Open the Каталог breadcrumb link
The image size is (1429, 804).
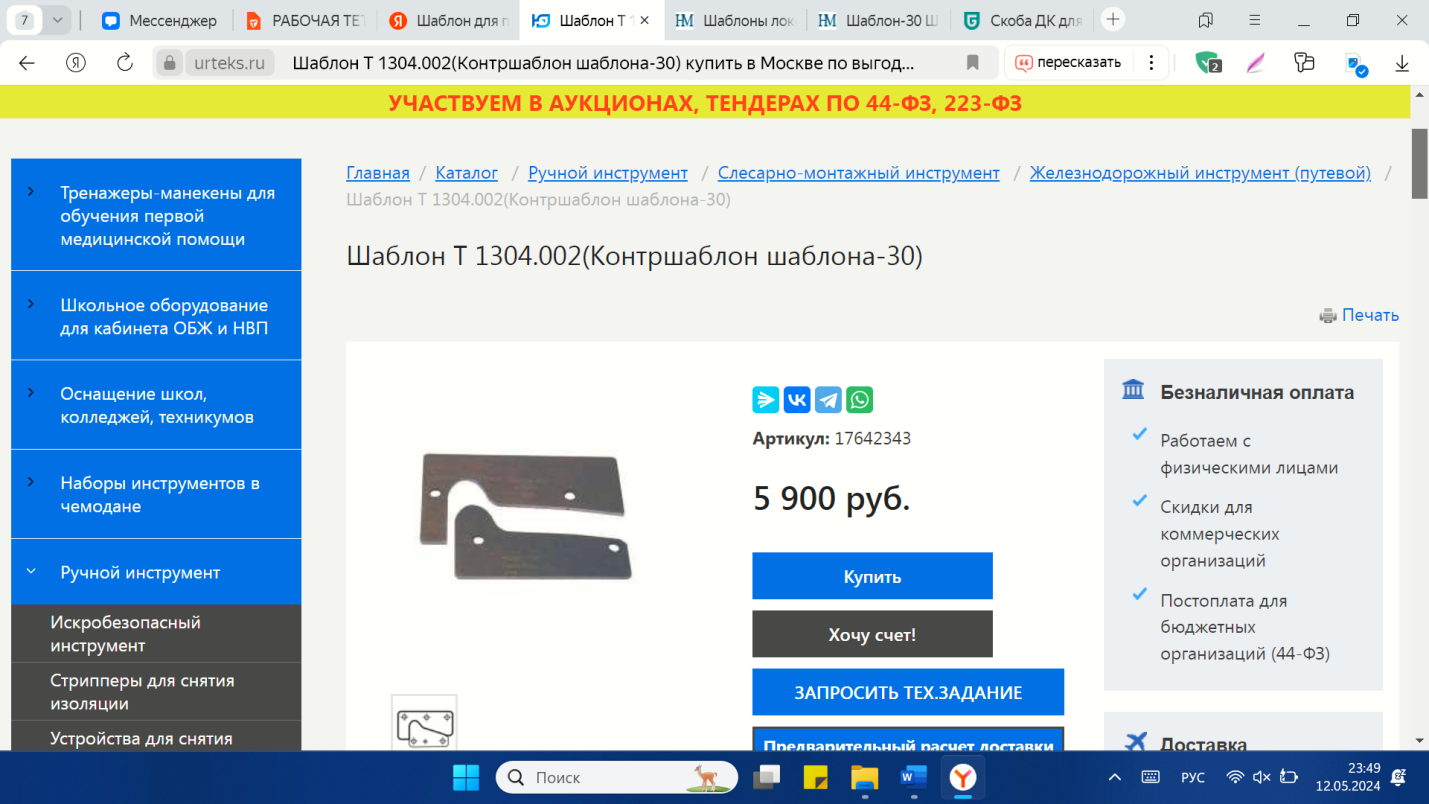[x=467, y=173]
